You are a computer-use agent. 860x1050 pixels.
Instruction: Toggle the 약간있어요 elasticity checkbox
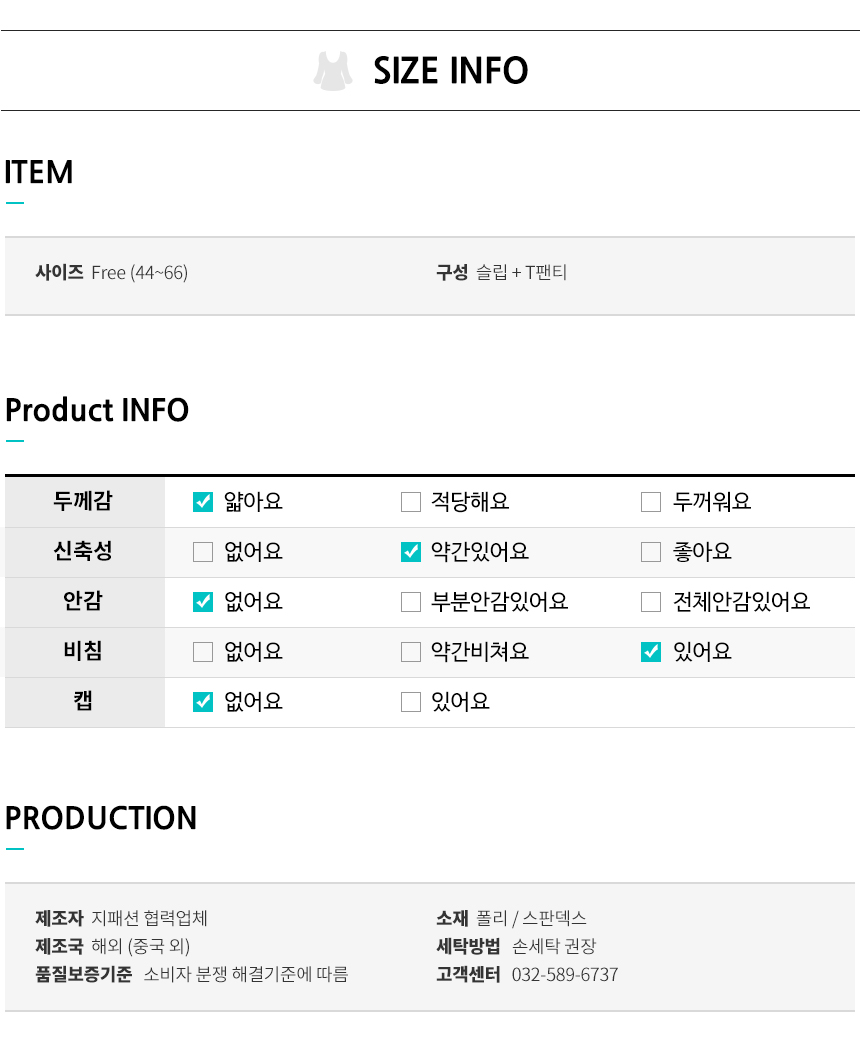(411, 552)
